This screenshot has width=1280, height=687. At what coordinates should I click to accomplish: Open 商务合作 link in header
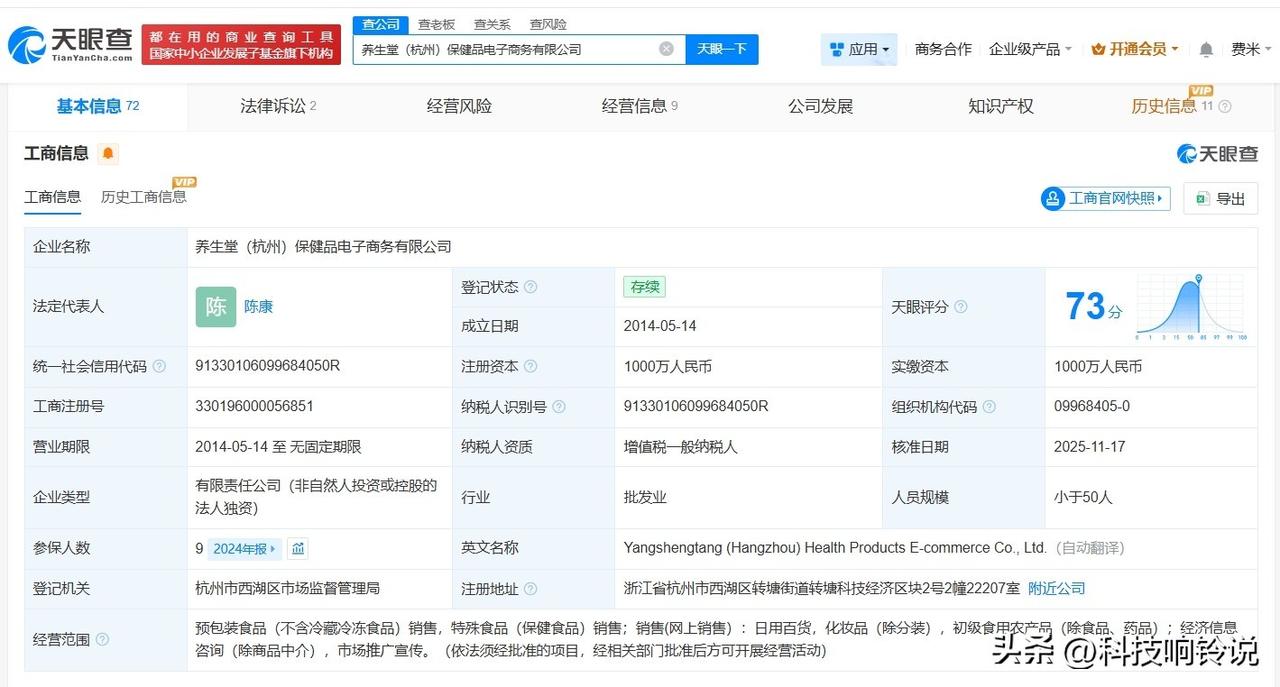pos(943,49)
